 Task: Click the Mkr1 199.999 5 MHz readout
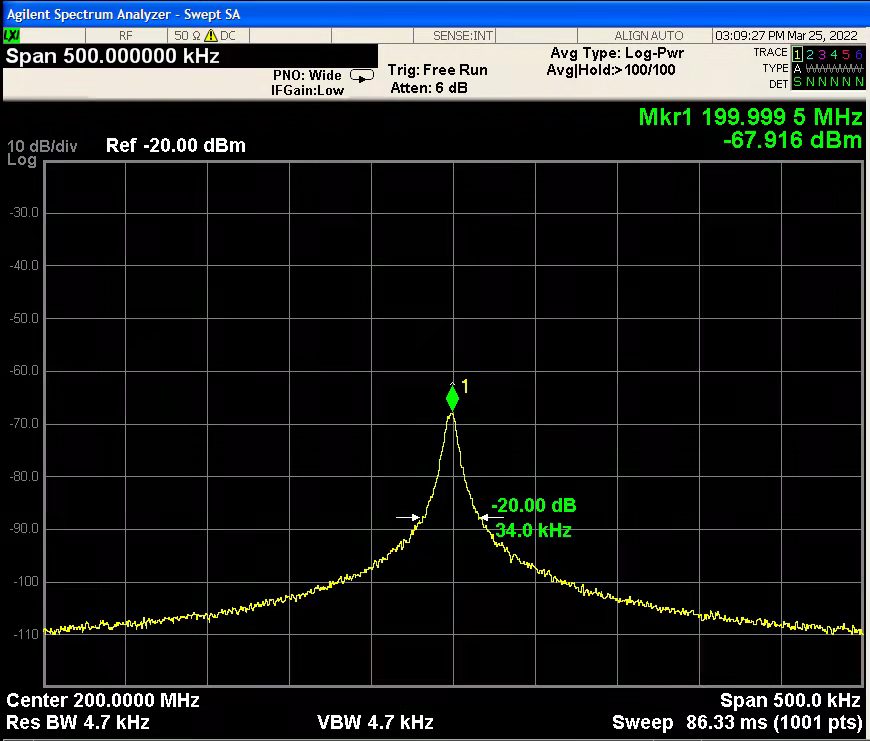pos(750,118)
